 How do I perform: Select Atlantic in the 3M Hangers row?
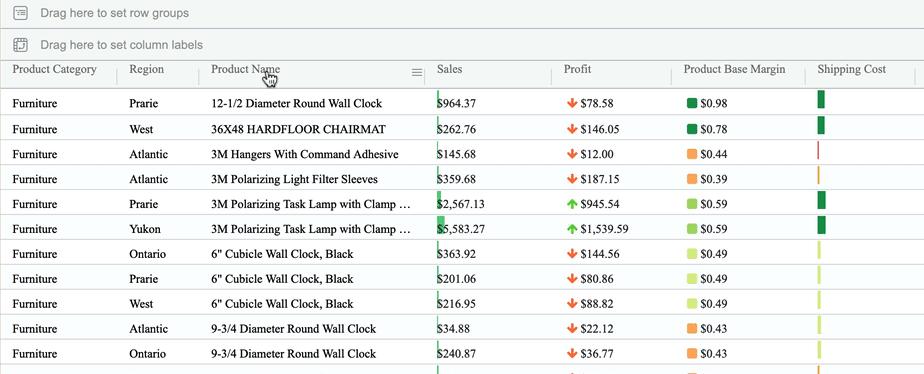(x=148, y=154)
